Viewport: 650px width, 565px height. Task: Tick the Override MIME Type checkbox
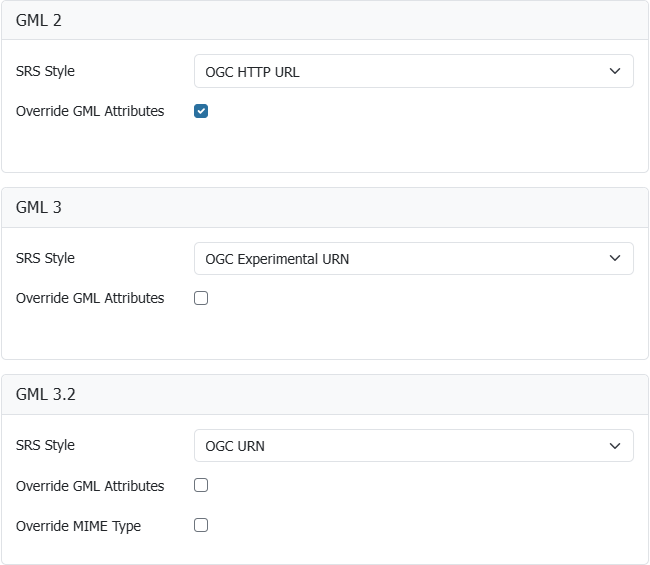pos(201,525)
